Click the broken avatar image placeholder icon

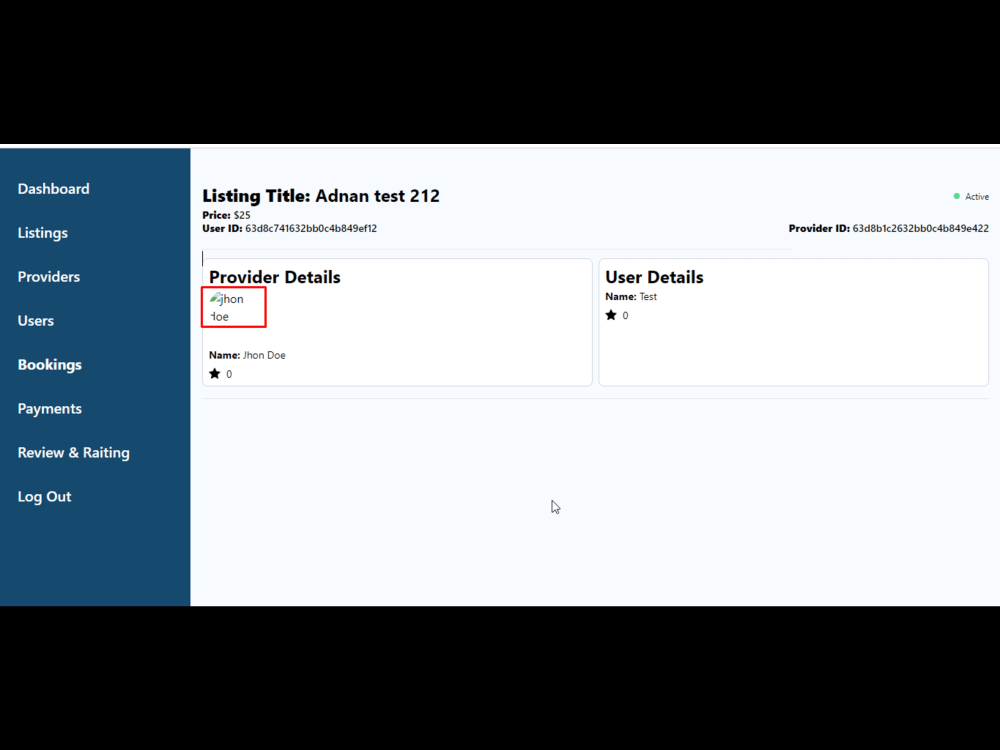click(218, 297)
